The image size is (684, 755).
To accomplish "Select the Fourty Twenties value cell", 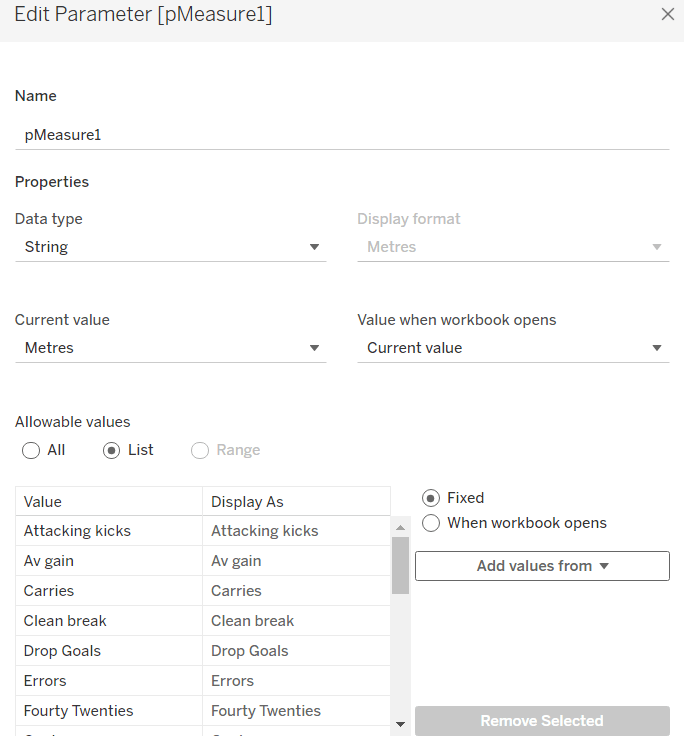I will click(78, 711).
